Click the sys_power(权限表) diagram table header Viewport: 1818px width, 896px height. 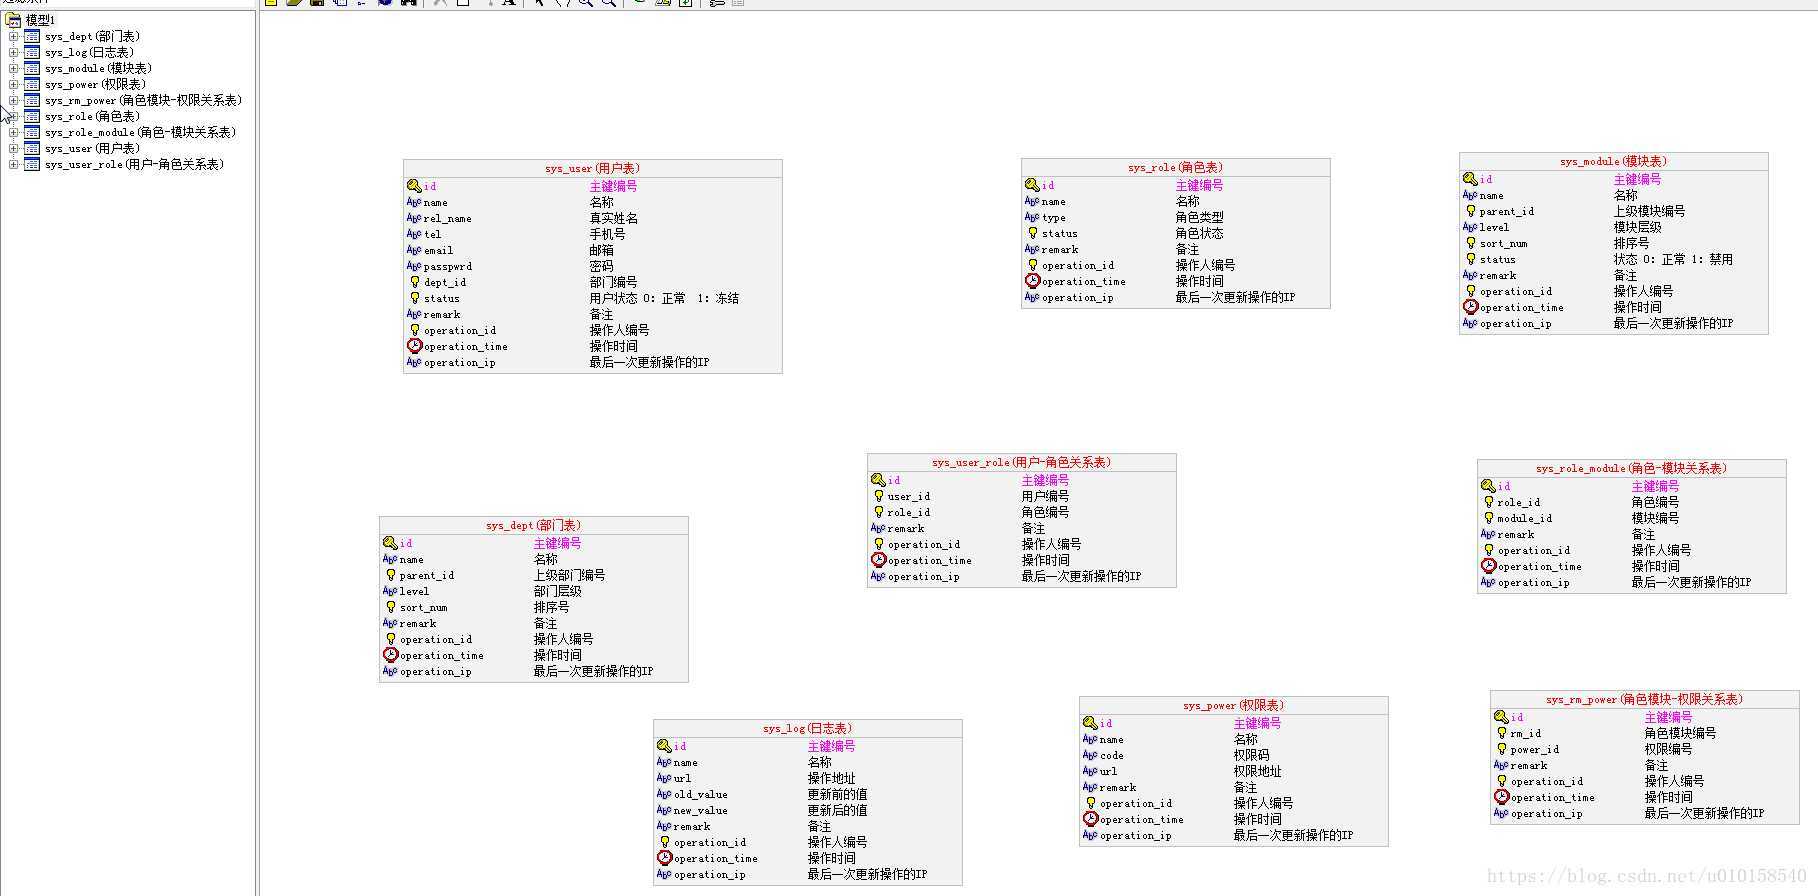1234,705
